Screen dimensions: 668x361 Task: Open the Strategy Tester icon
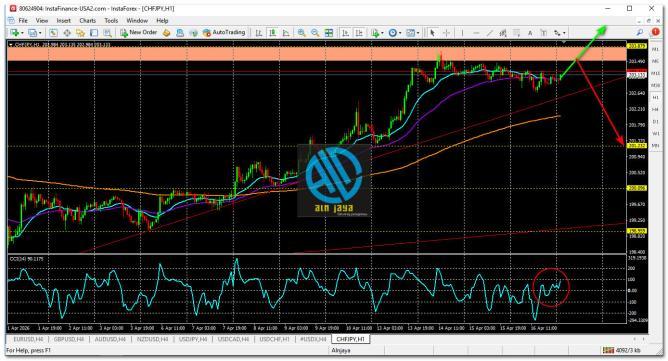(108, 33)
